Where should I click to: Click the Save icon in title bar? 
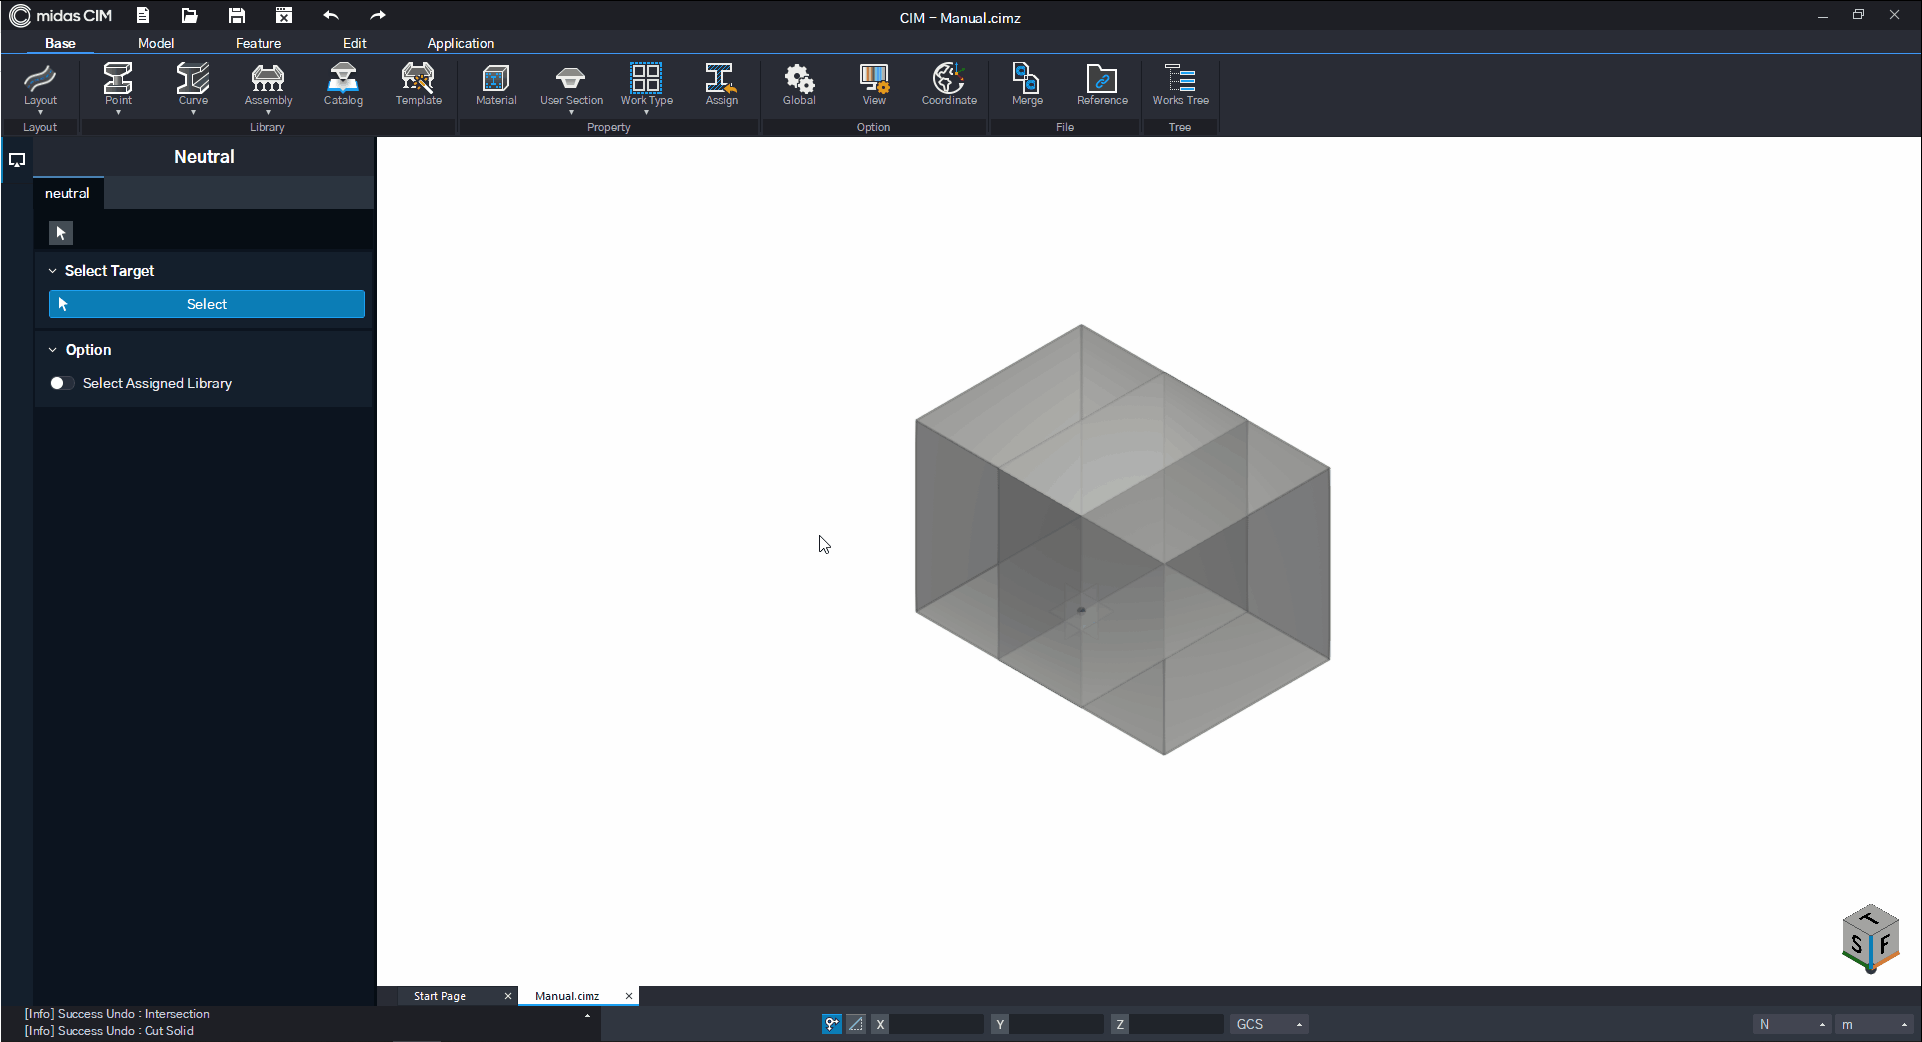pyautogui.click(x=237, y=15)
